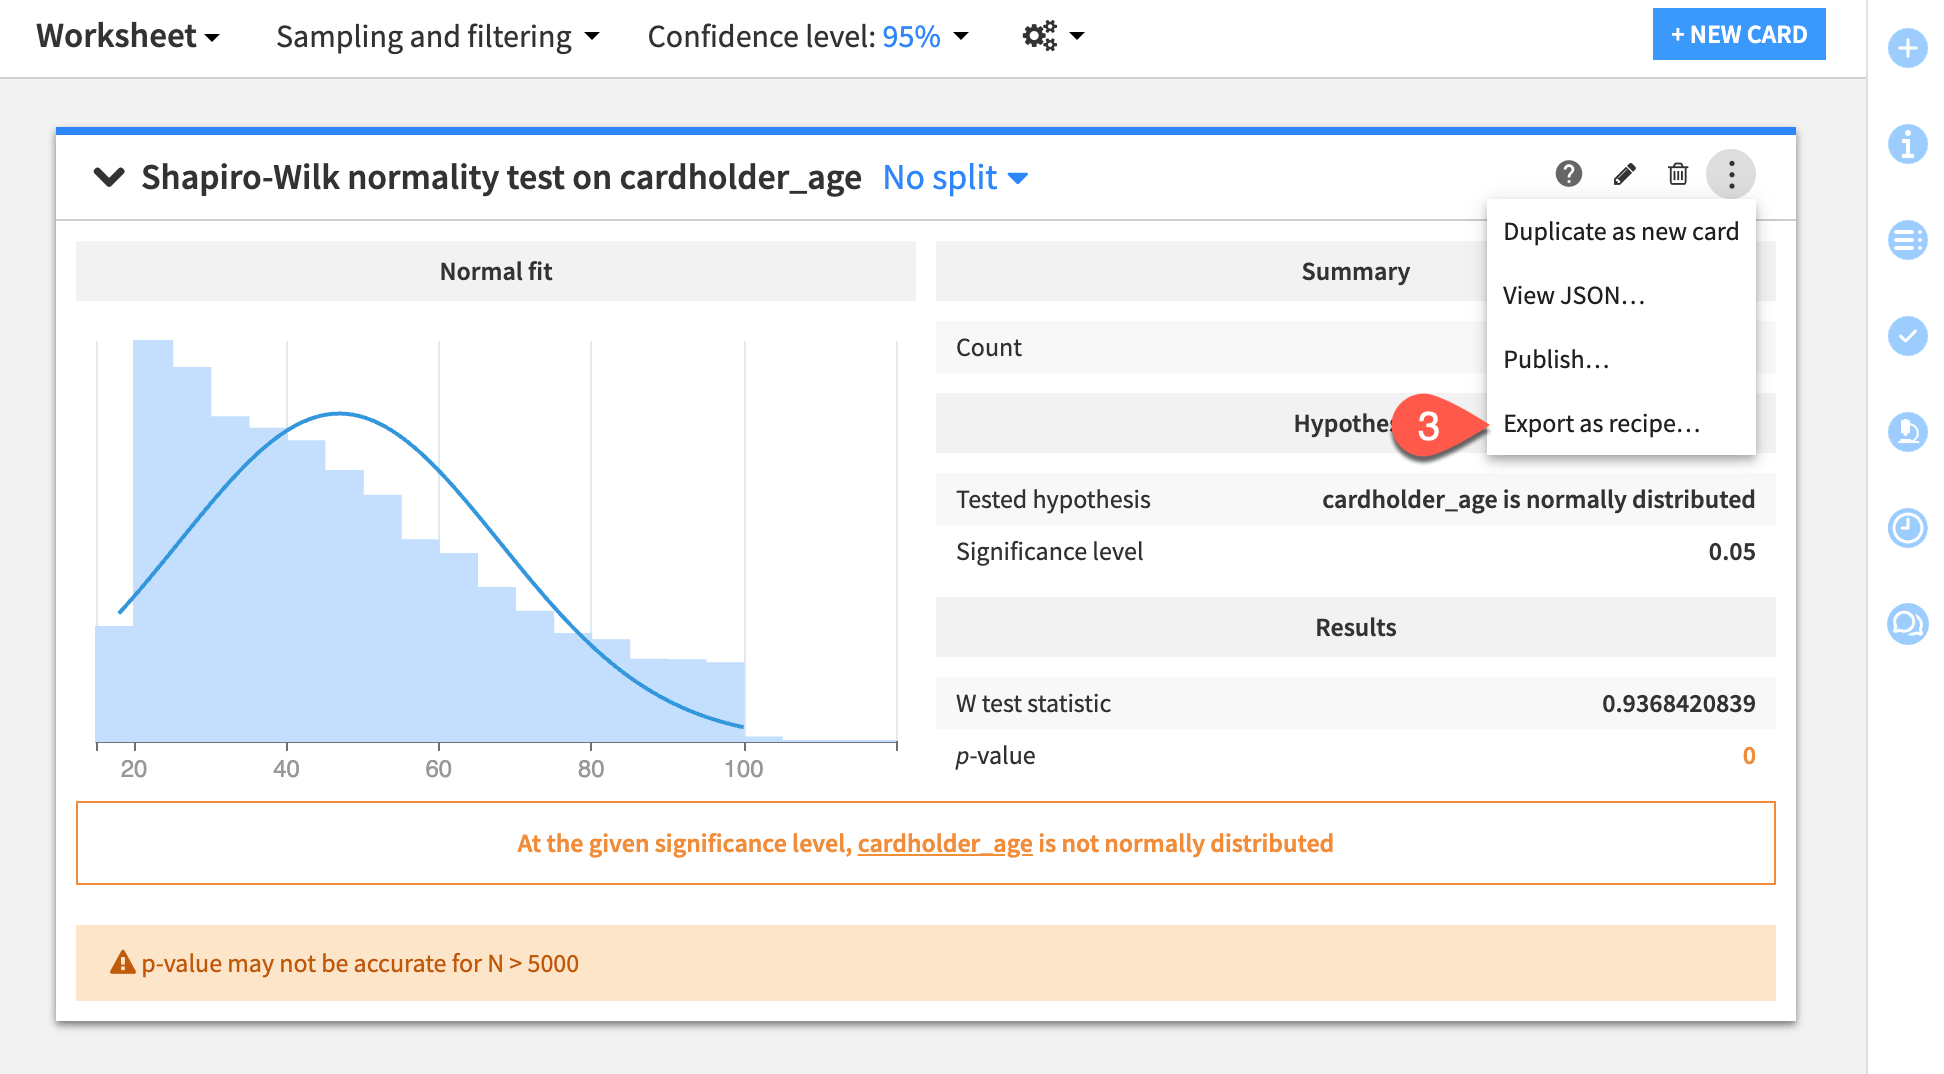Open the discussions panel icon in right sidebar
This screenshot has height=1074, width=1944.
tap(1908, 624)
